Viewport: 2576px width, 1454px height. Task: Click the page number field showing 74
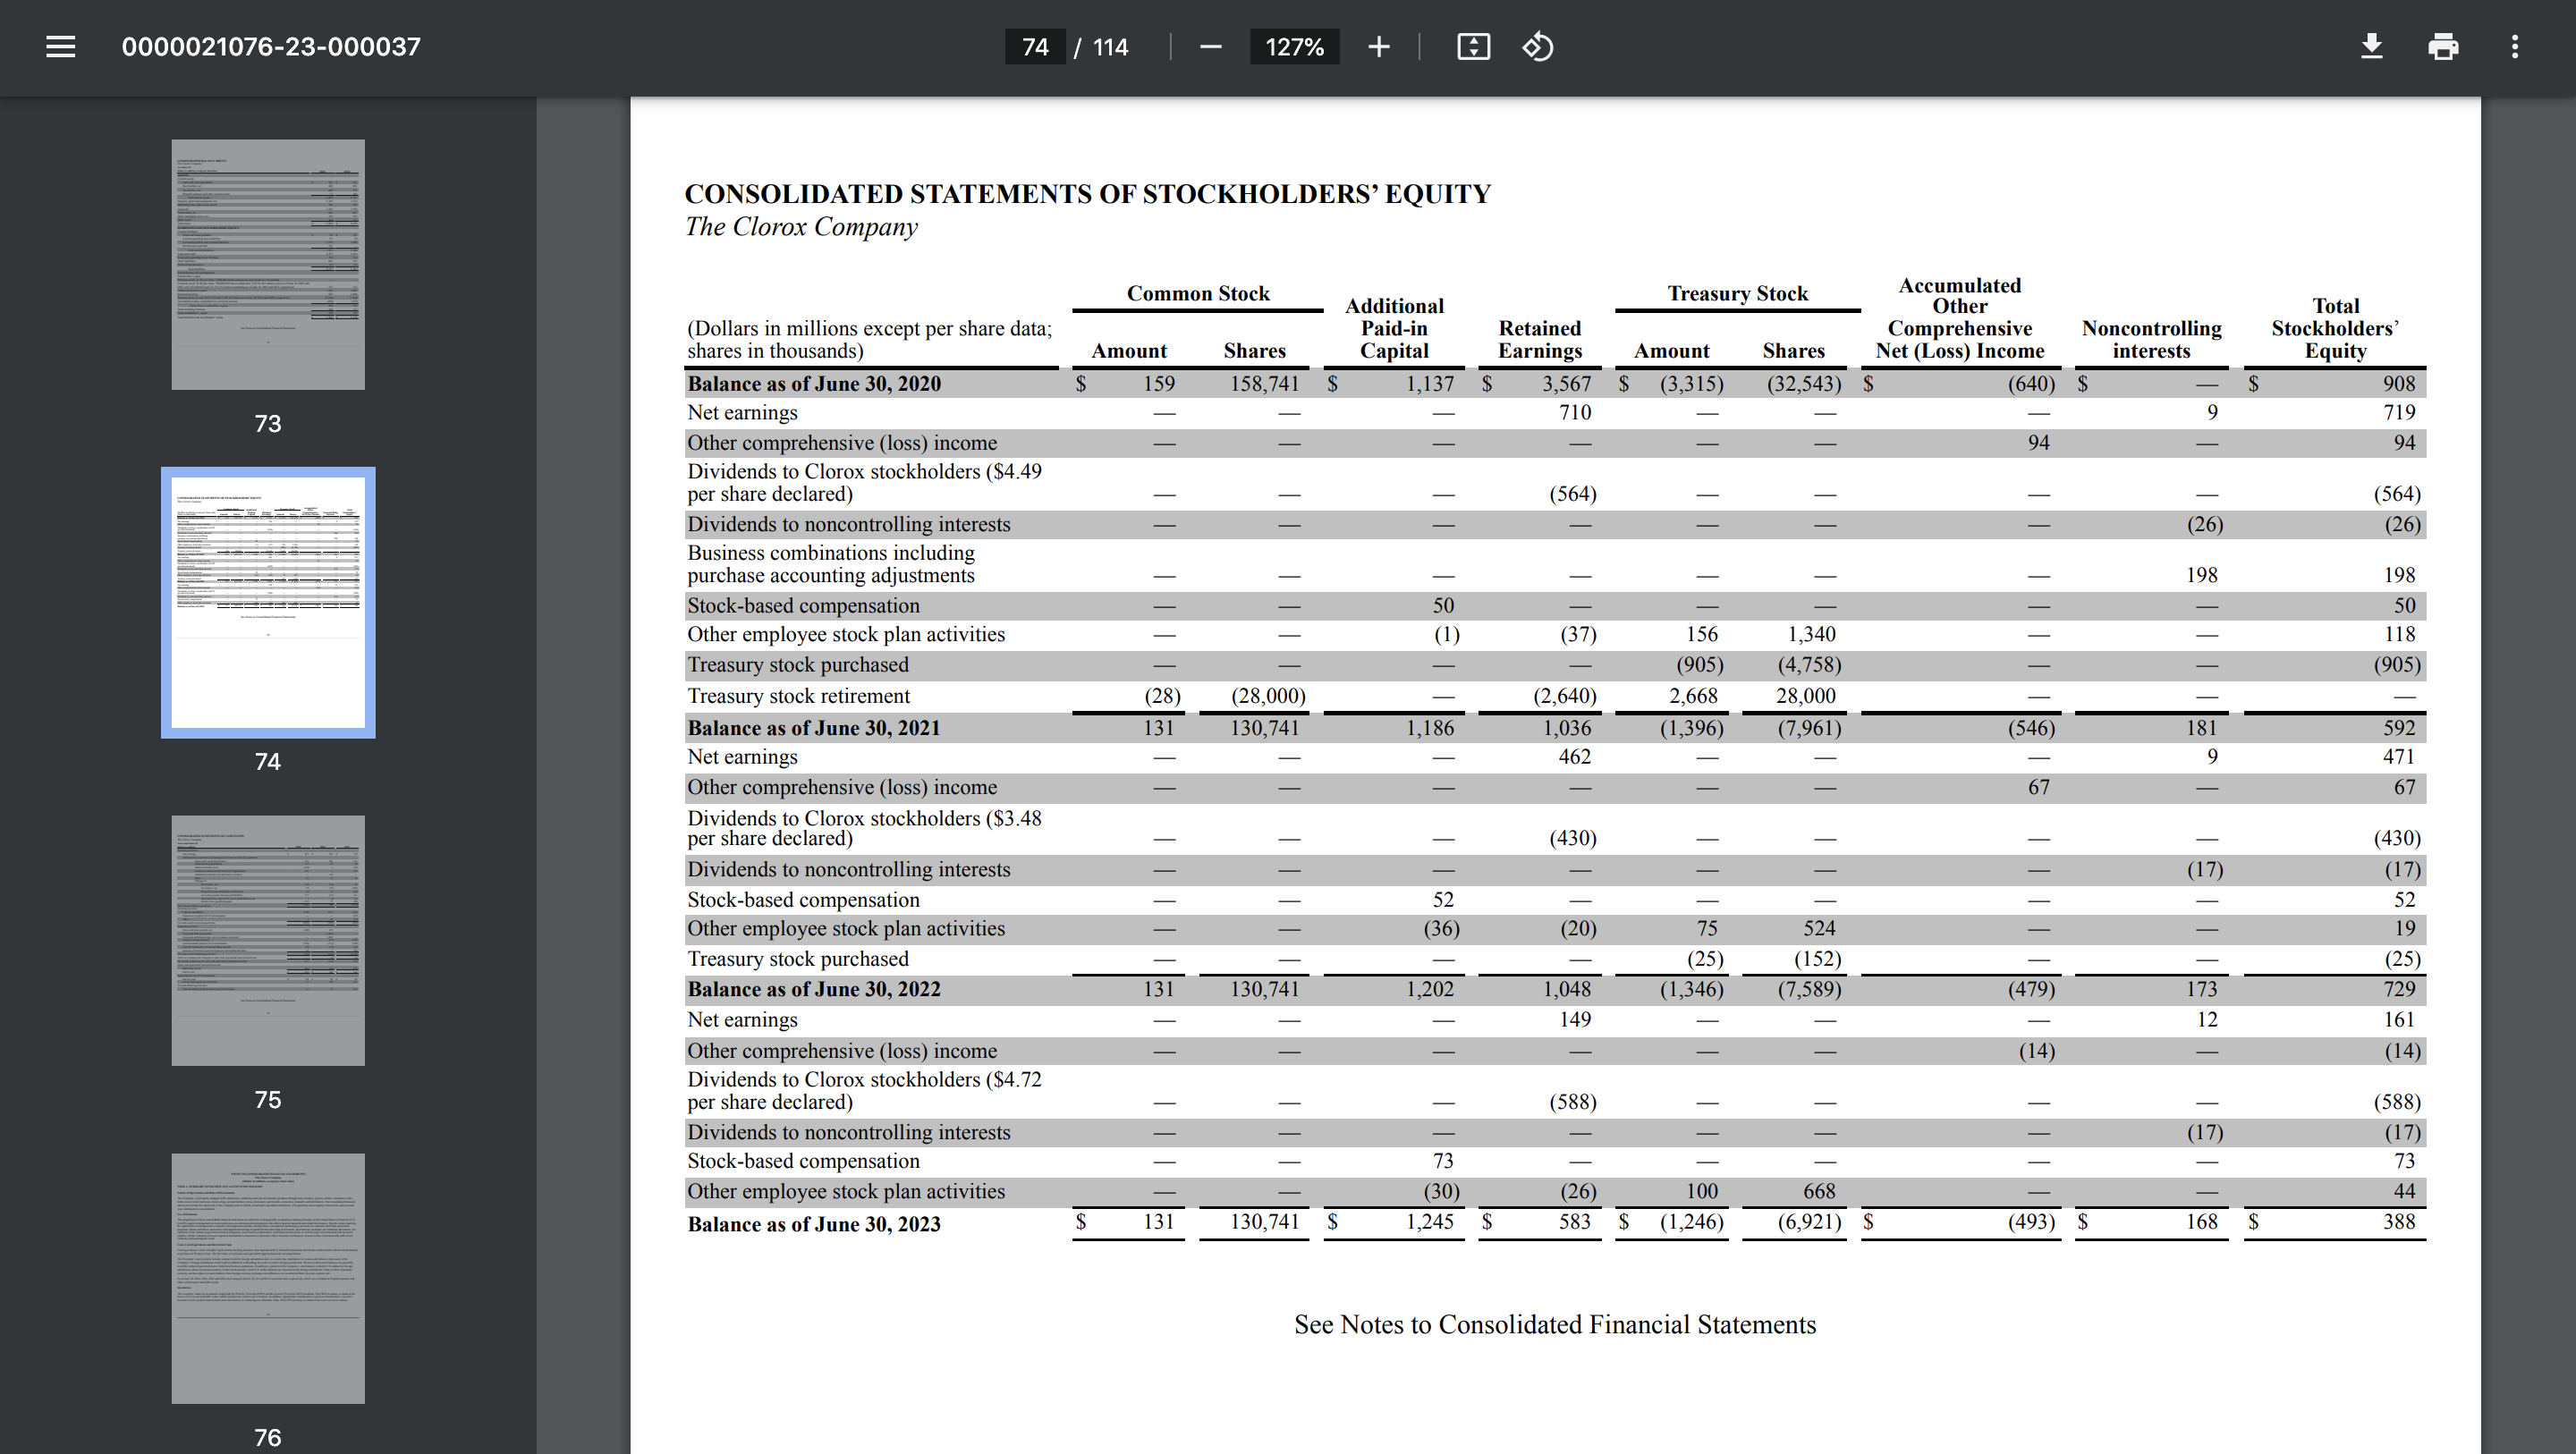tap(1035, 47)
